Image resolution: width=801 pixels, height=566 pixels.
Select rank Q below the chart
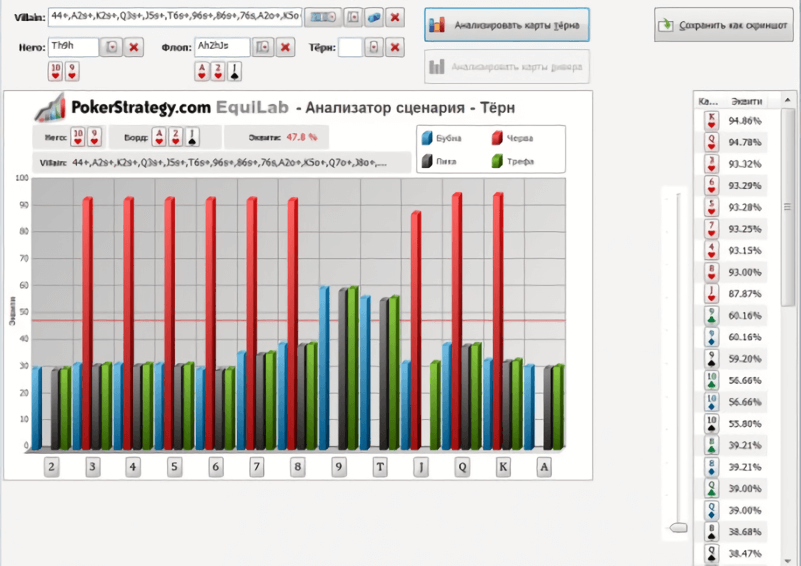(462, 466)
